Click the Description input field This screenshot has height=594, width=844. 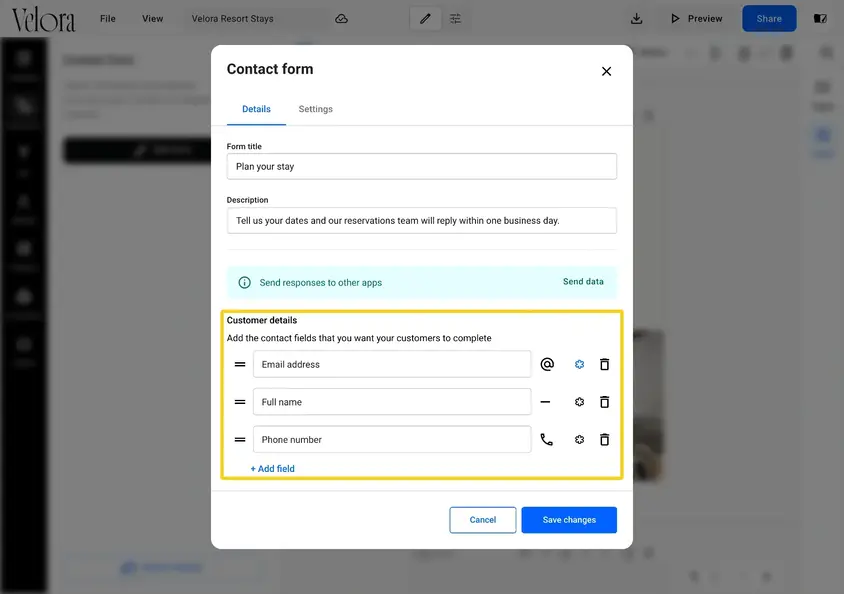tap(421, 221)
